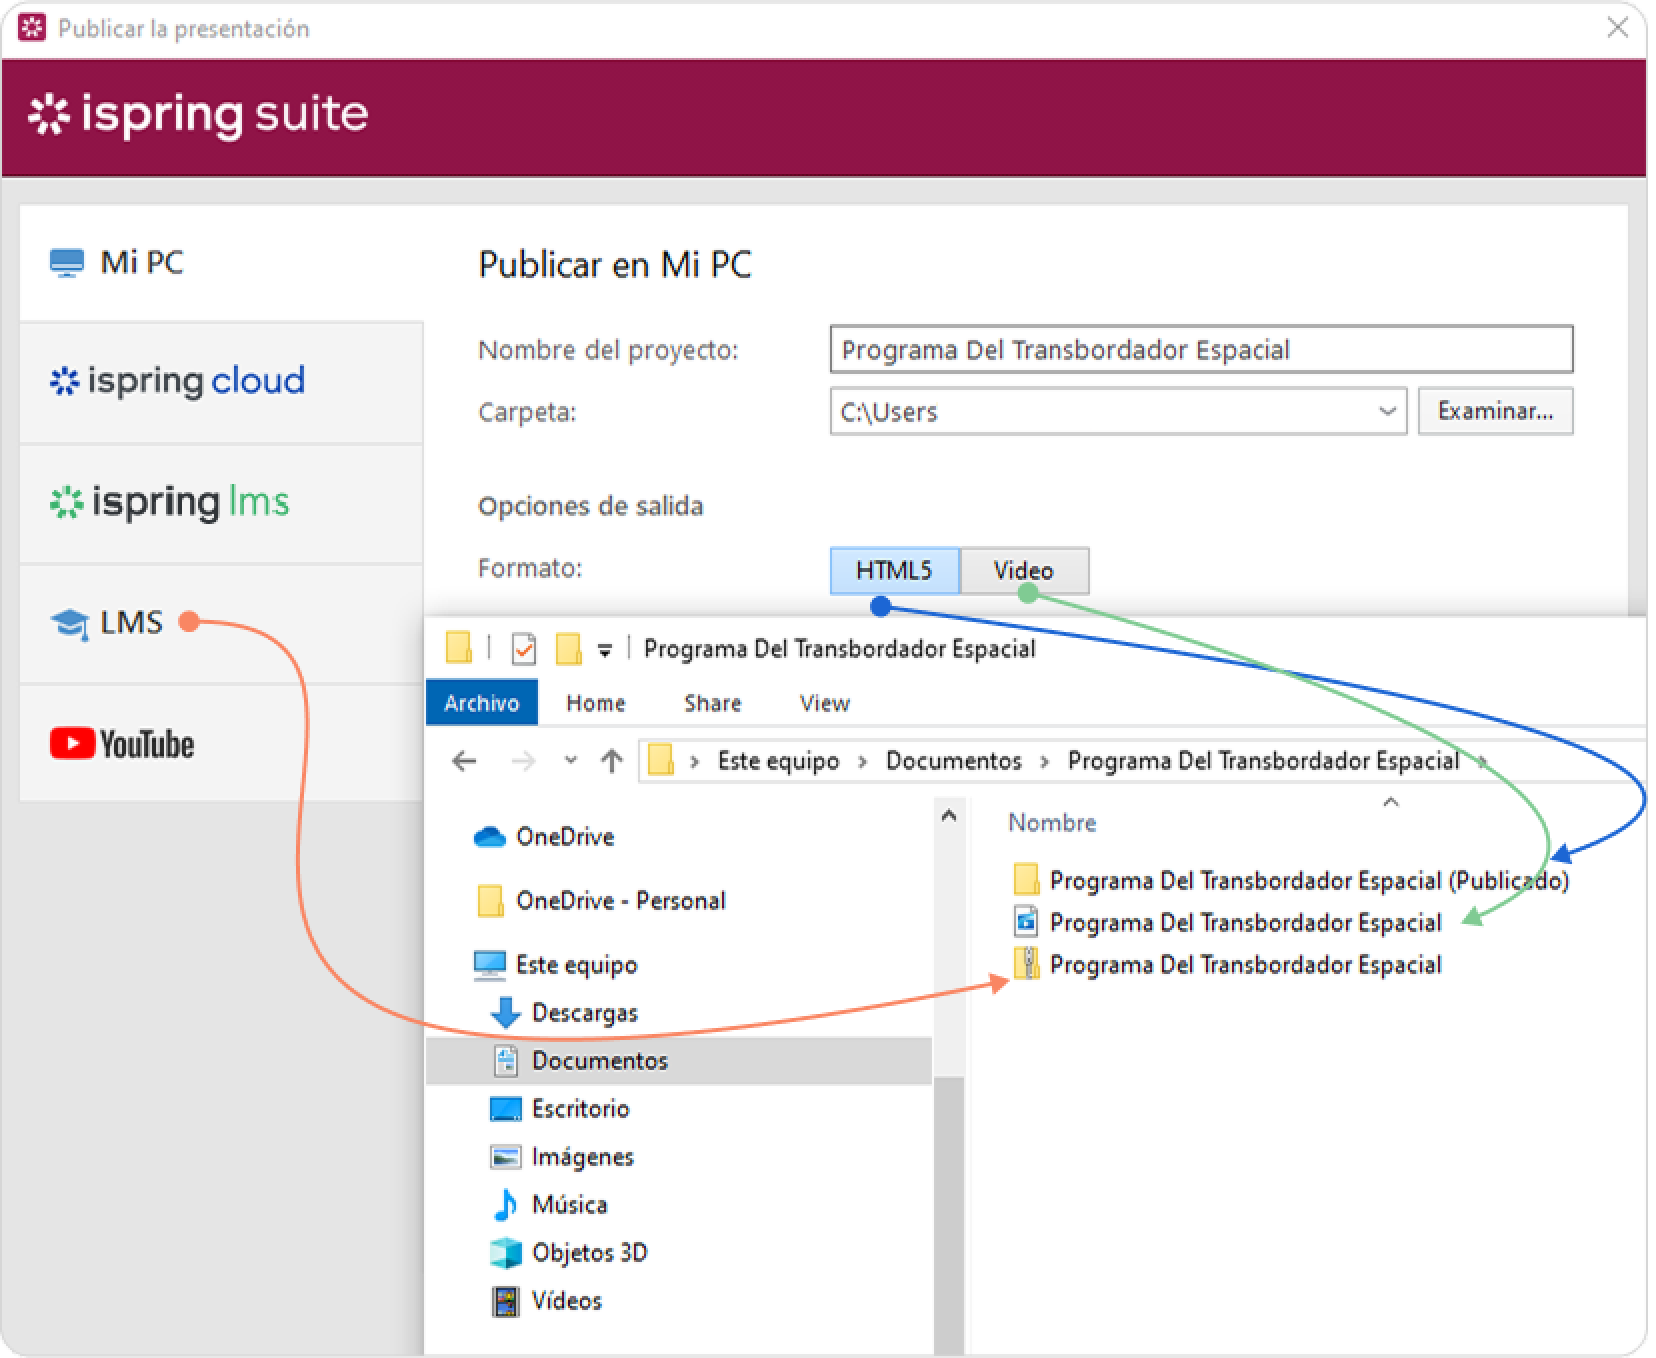The height and width of the screenshot is (1358, 1656).
Task: Open the Archivo menu in File Explorer
Action: click(x=481, y=703)
